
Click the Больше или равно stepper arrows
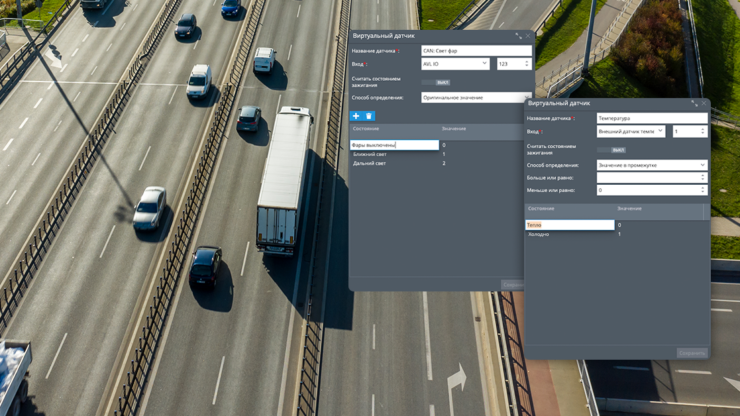coord(702,178)
